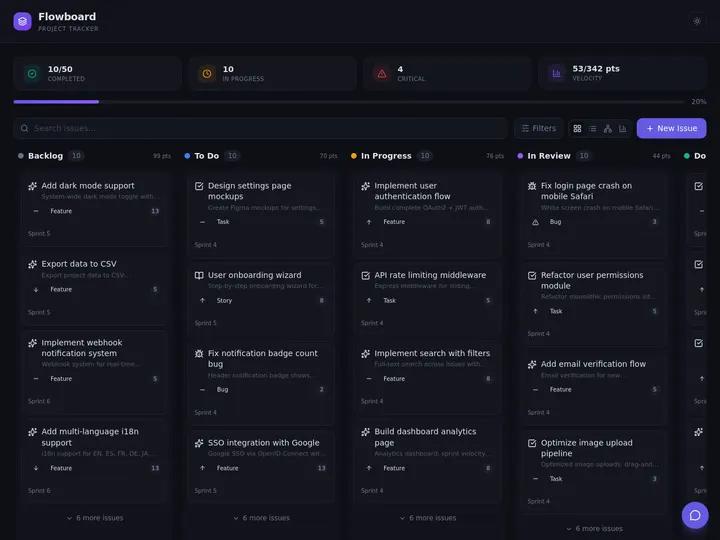The height and width of the screenshot is (540, 720).
Task: Click the gray Backlog status dot
Action: (x=21, y=156)
